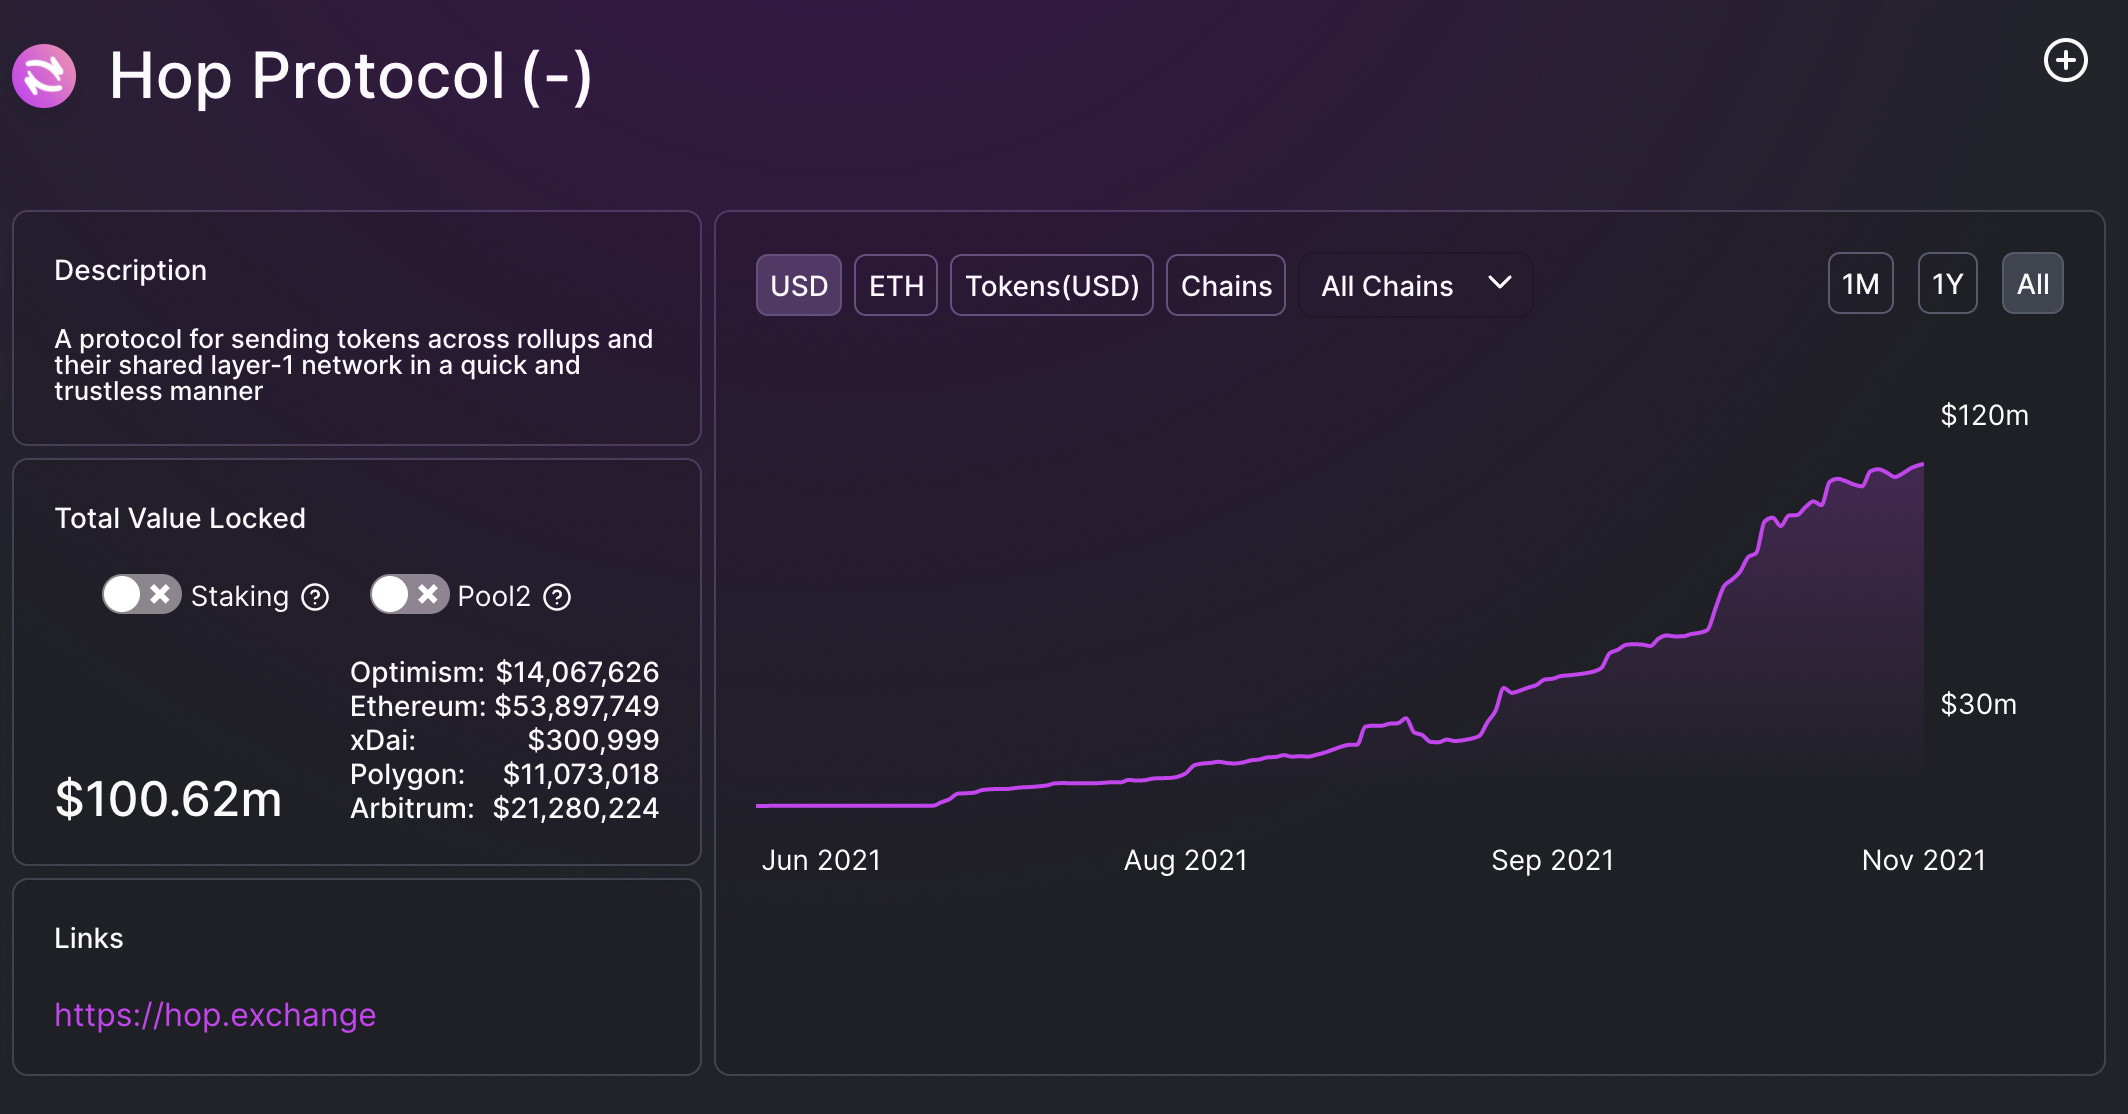Click the Hop Protocol (-) page title
2128x1114 pixels.
pyautogui.click(x=350, y=76)
